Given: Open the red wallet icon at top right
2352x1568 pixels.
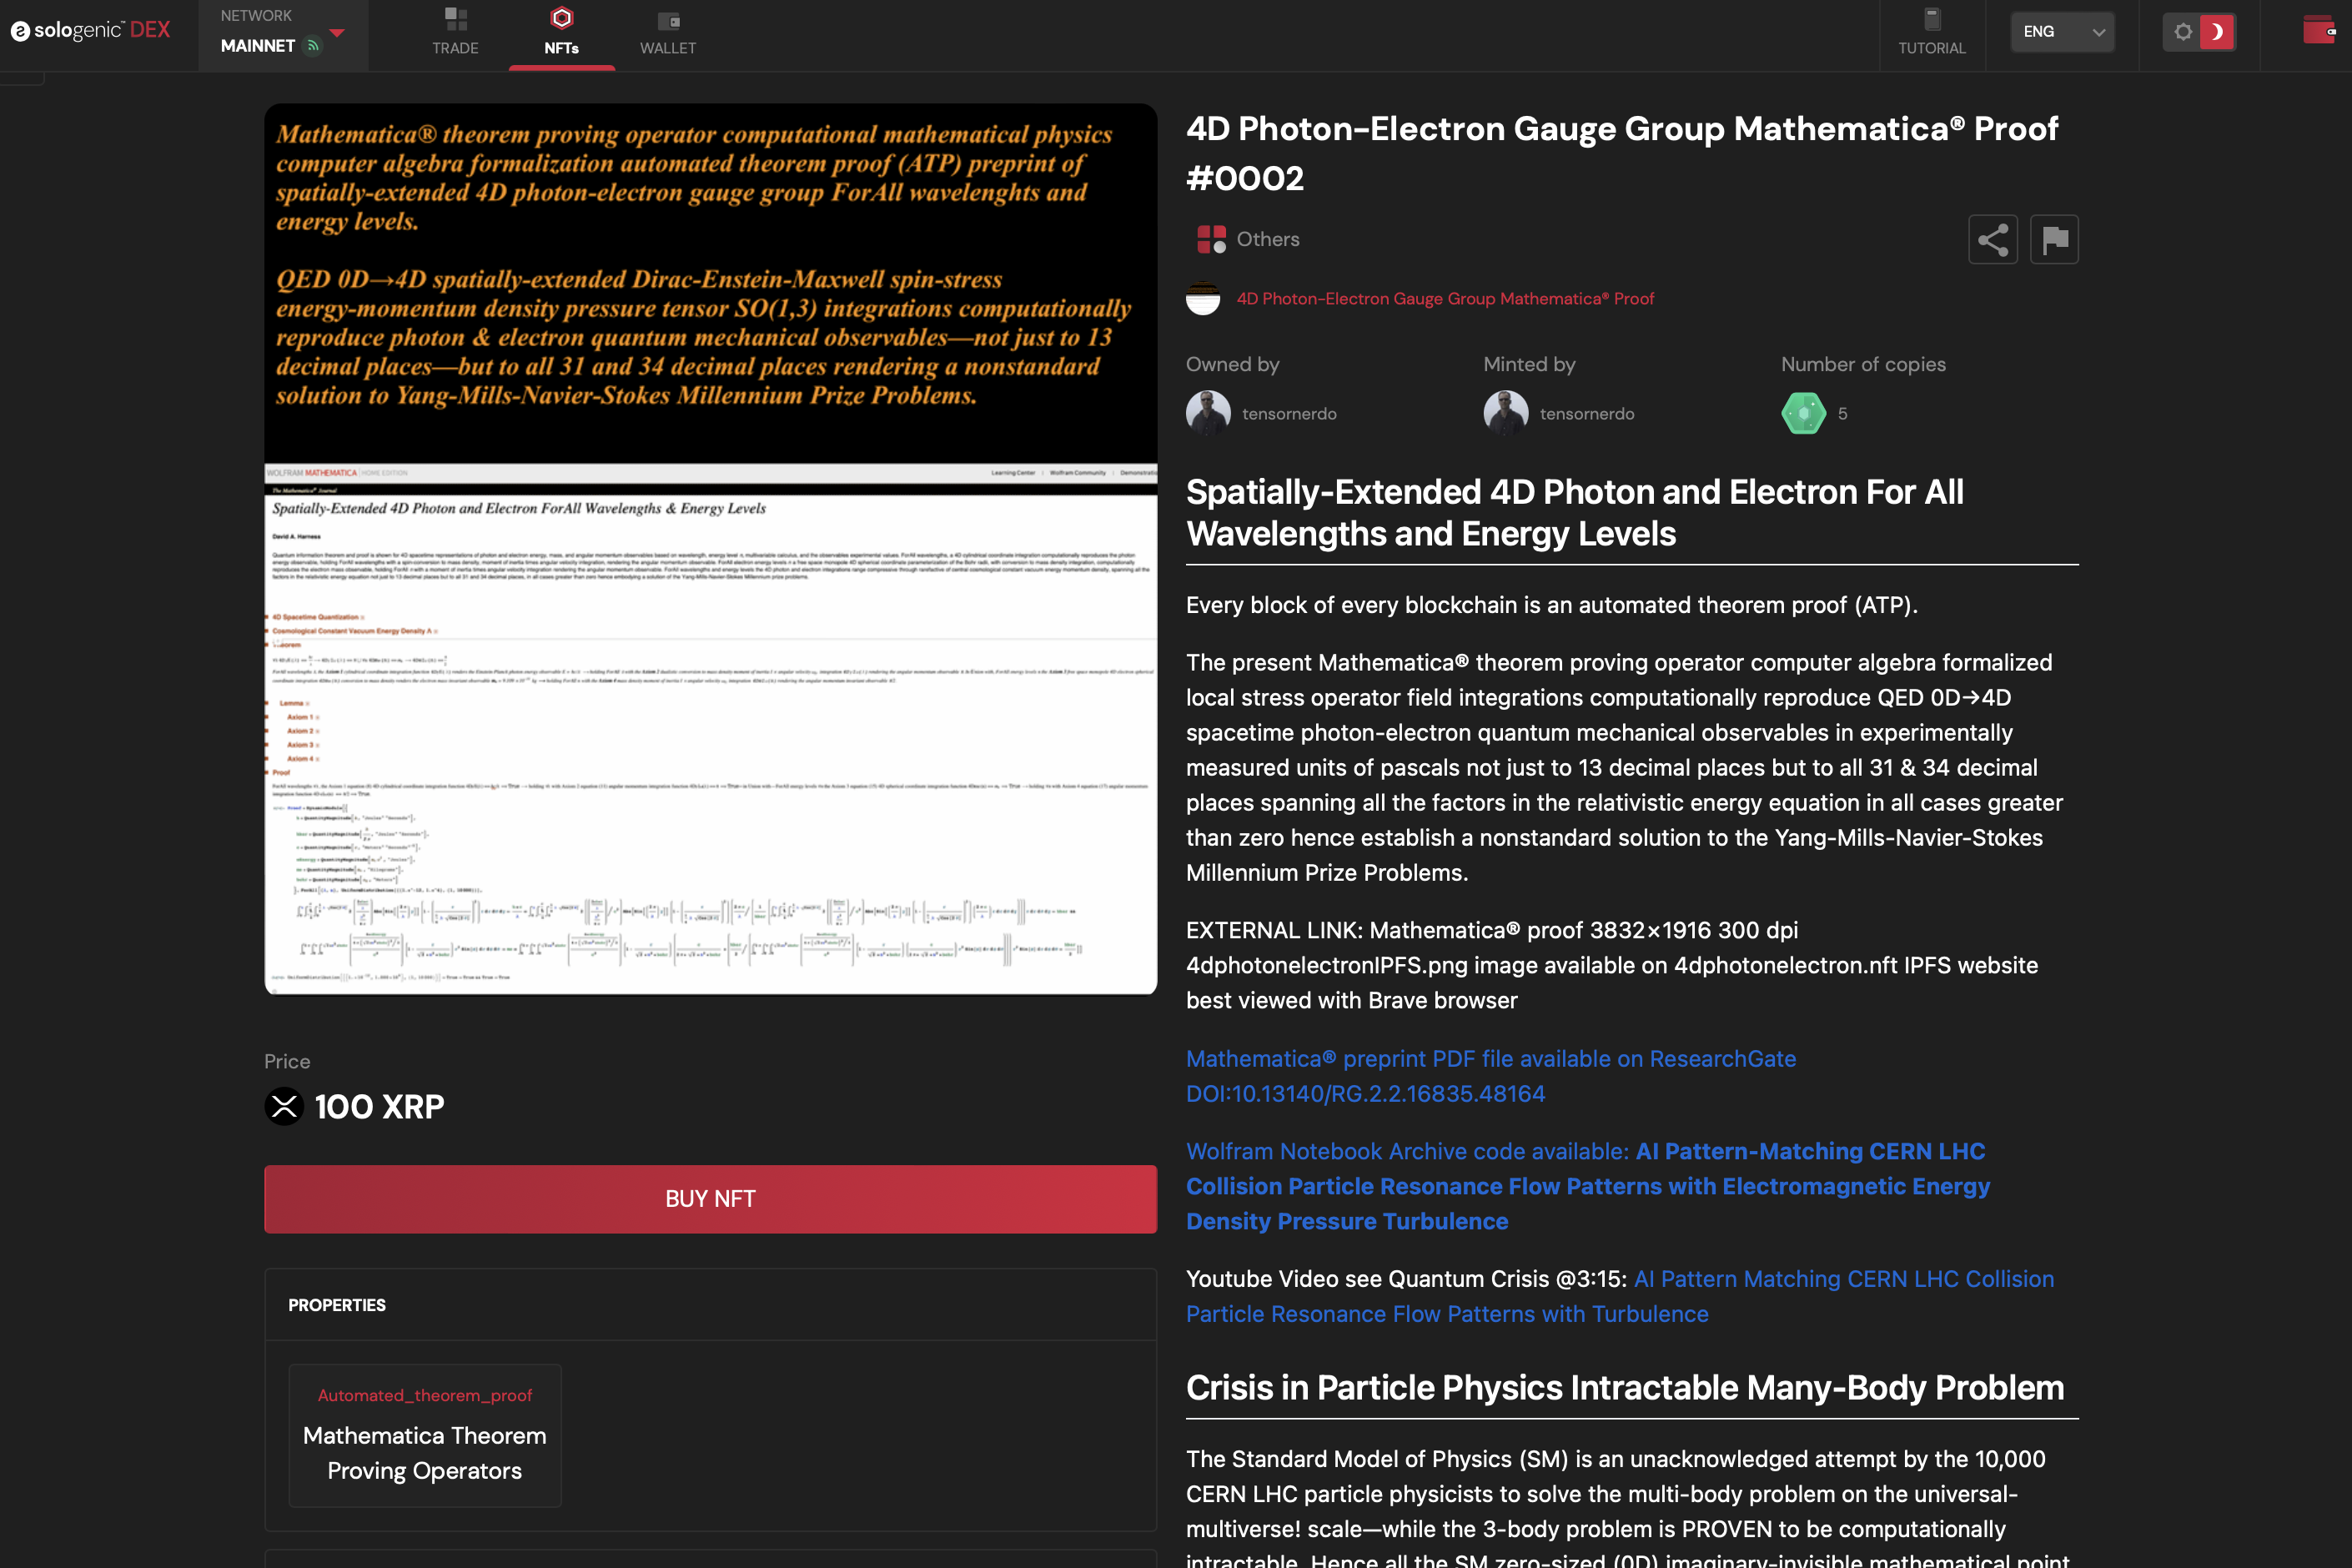Looking at the screenshot, I should [x=2318, y=30].
